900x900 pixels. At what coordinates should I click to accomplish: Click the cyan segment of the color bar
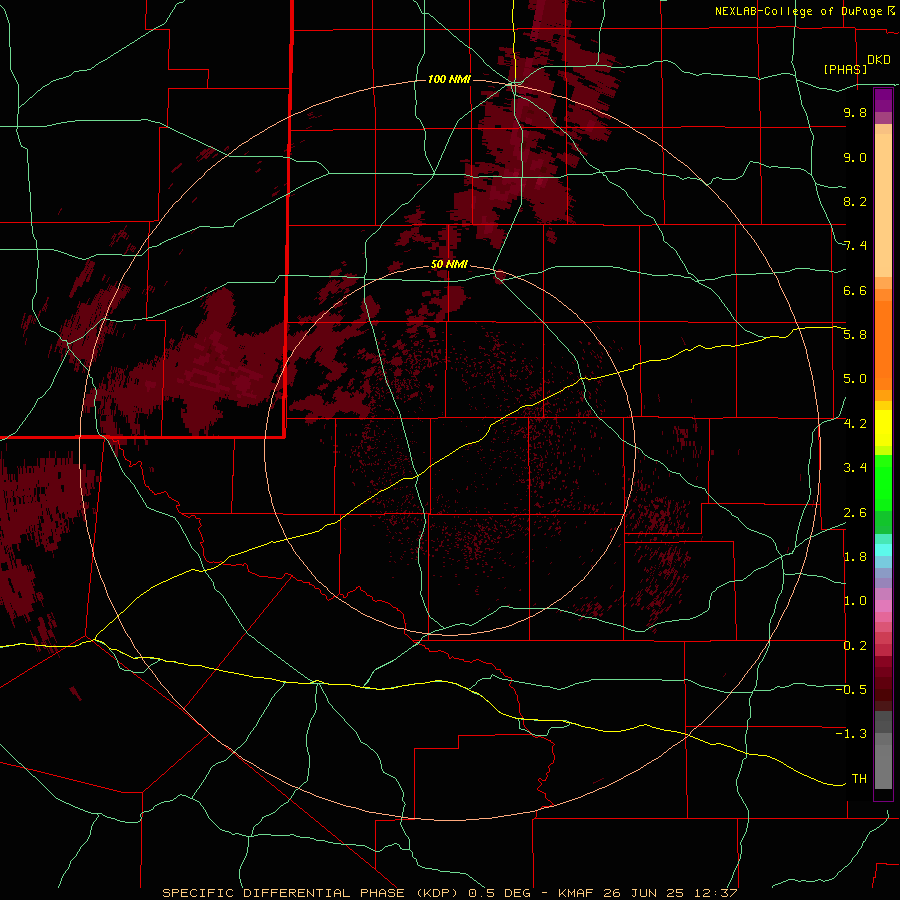click(883, 549)
